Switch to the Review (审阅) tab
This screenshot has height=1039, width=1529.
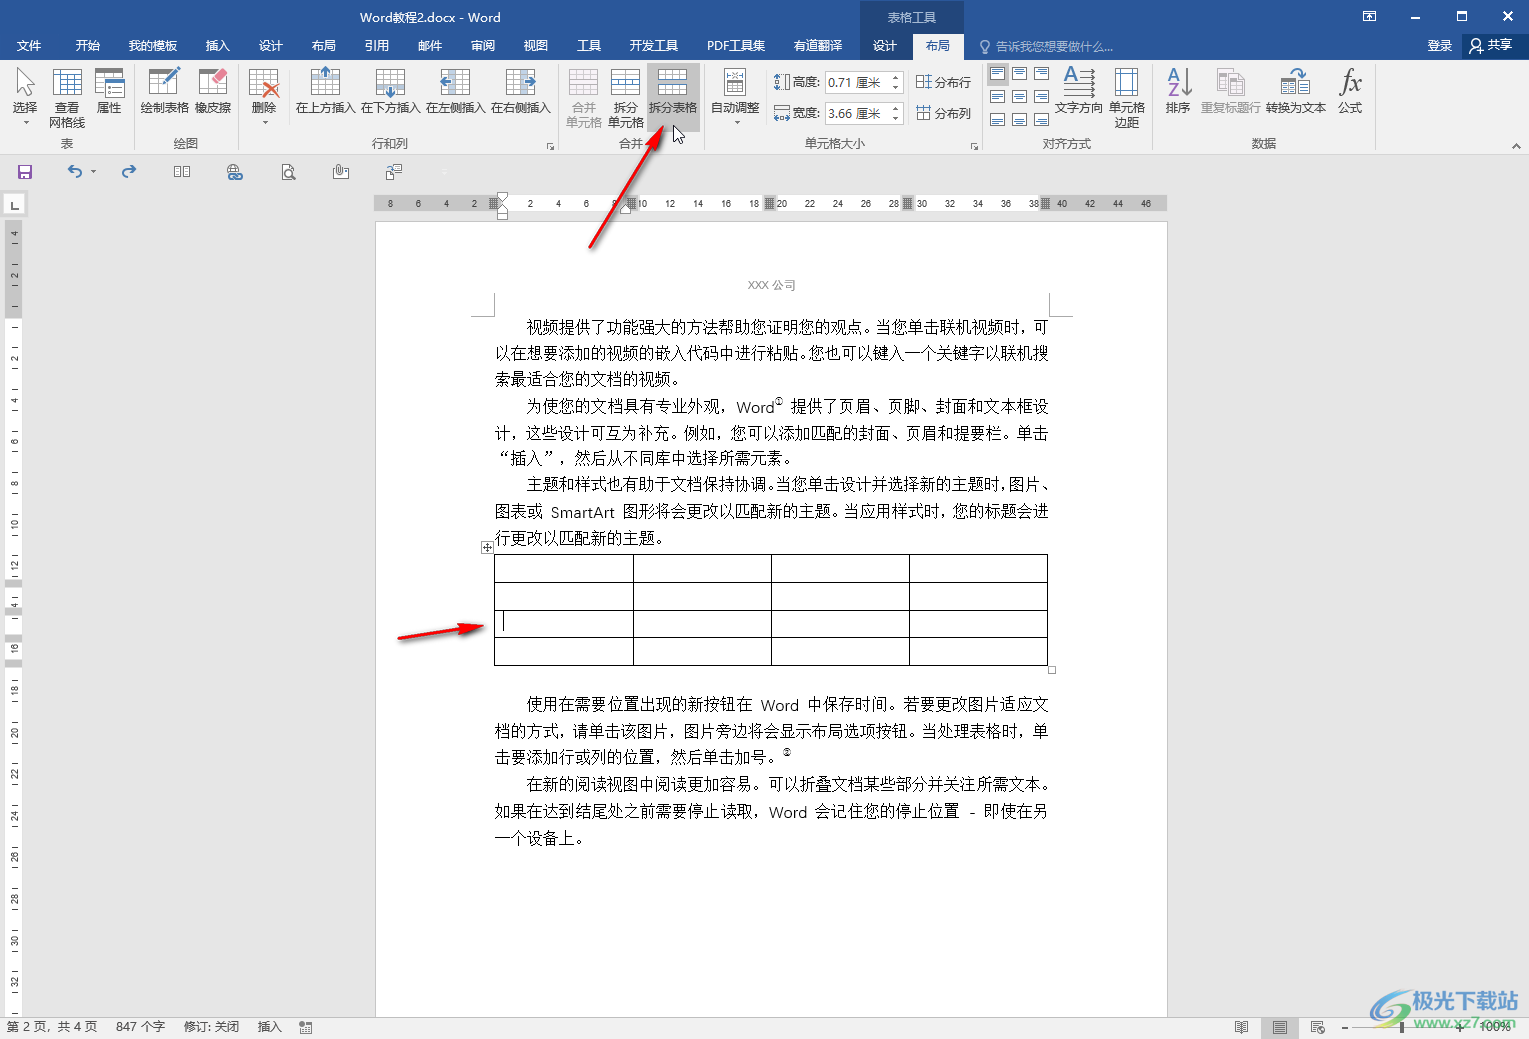[x=483, y=46]
